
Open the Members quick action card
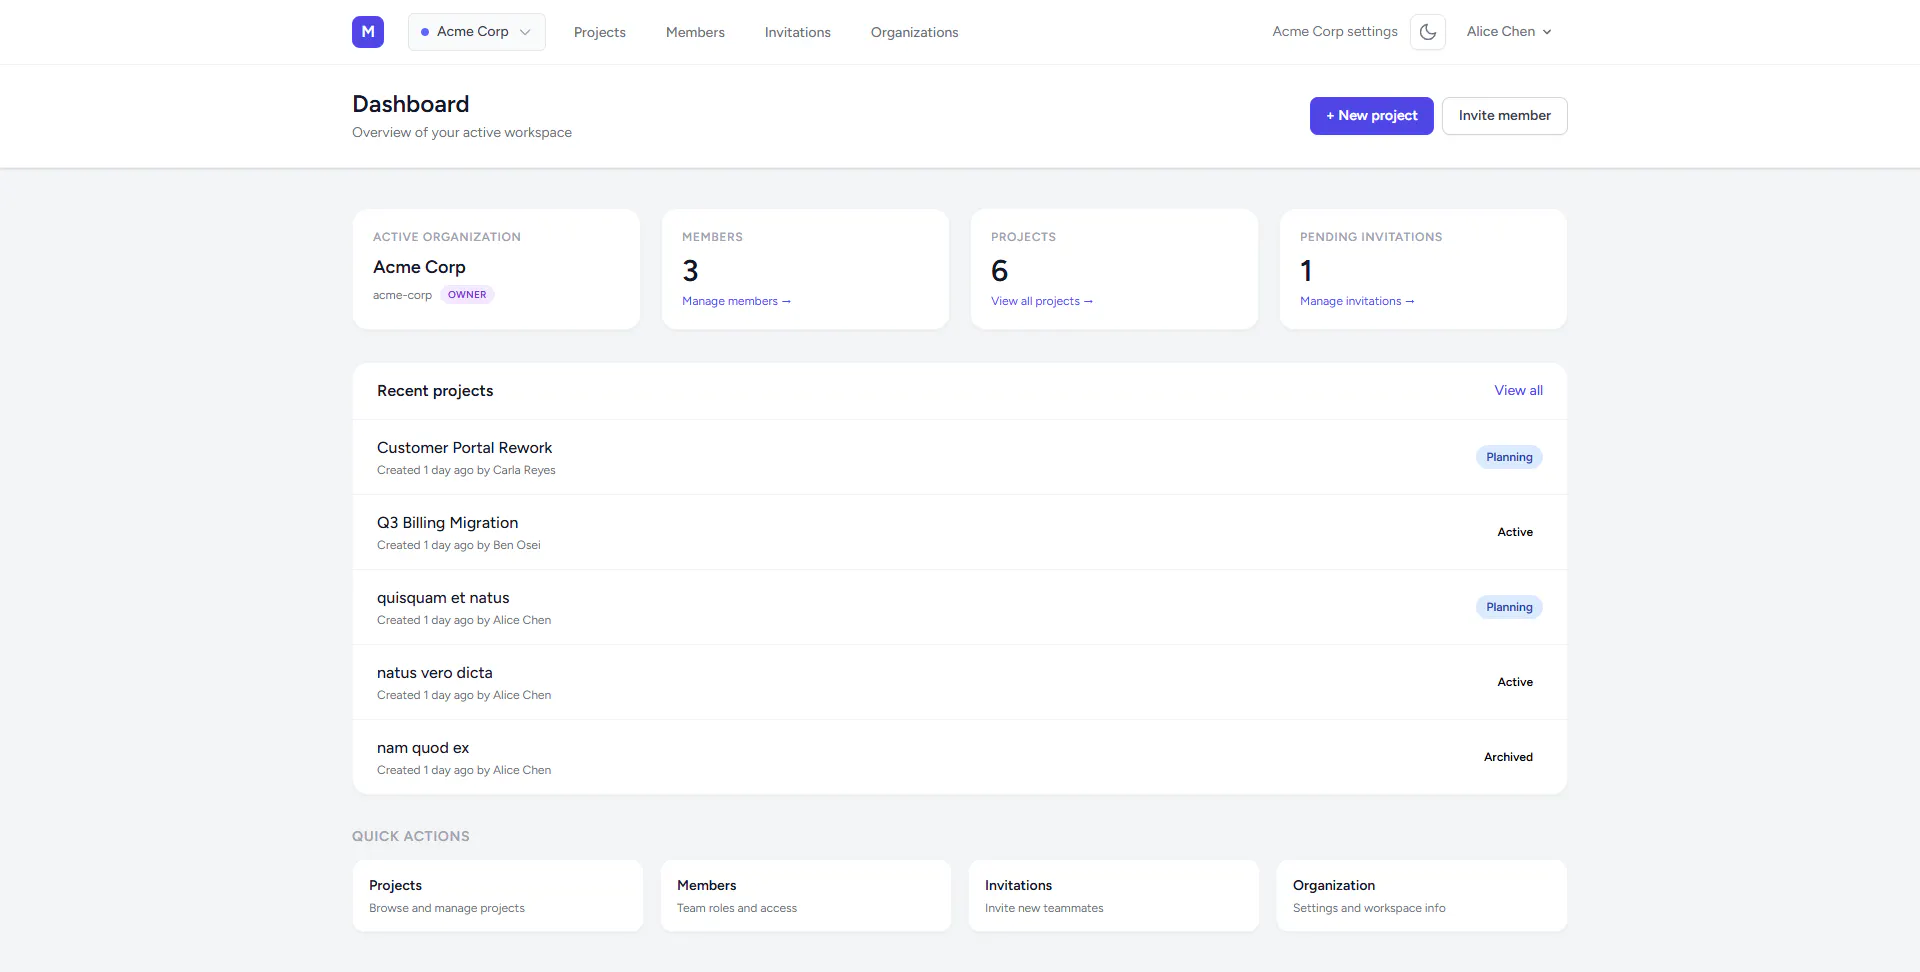[806, 896]
